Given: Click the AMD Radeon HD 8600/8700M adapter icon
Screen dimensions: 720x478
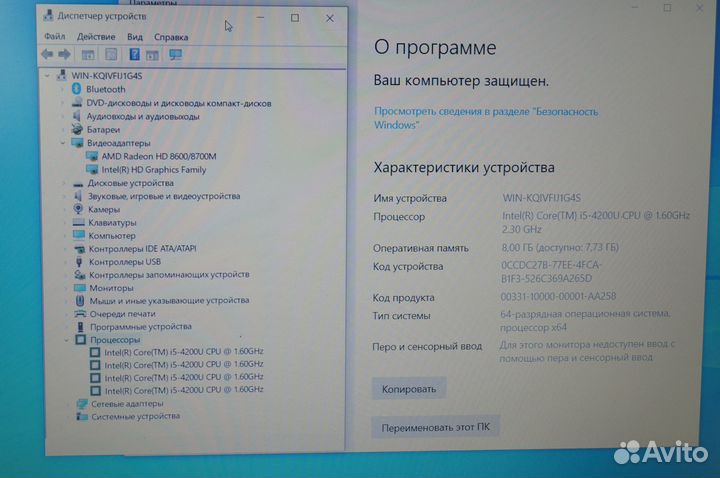Looking at the screenshot, I should (x=92, y=156).
